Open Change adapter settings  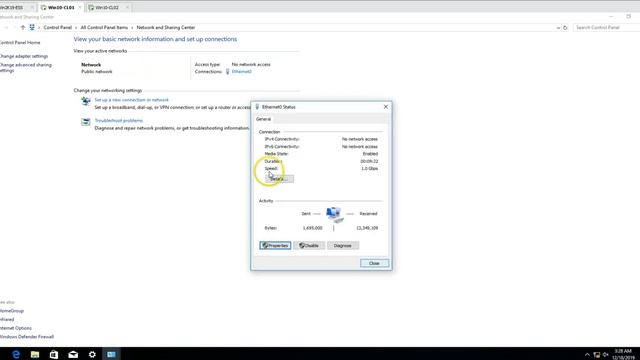click(x=24, y=56)
